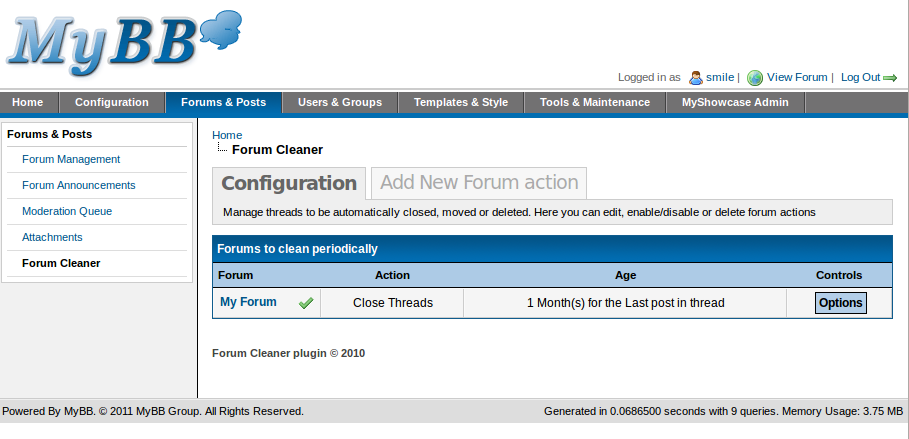The width and height of the screenshot is (909, 439).
Task: Click the globe icon next to View Forum
Action: tap(755, 78)
